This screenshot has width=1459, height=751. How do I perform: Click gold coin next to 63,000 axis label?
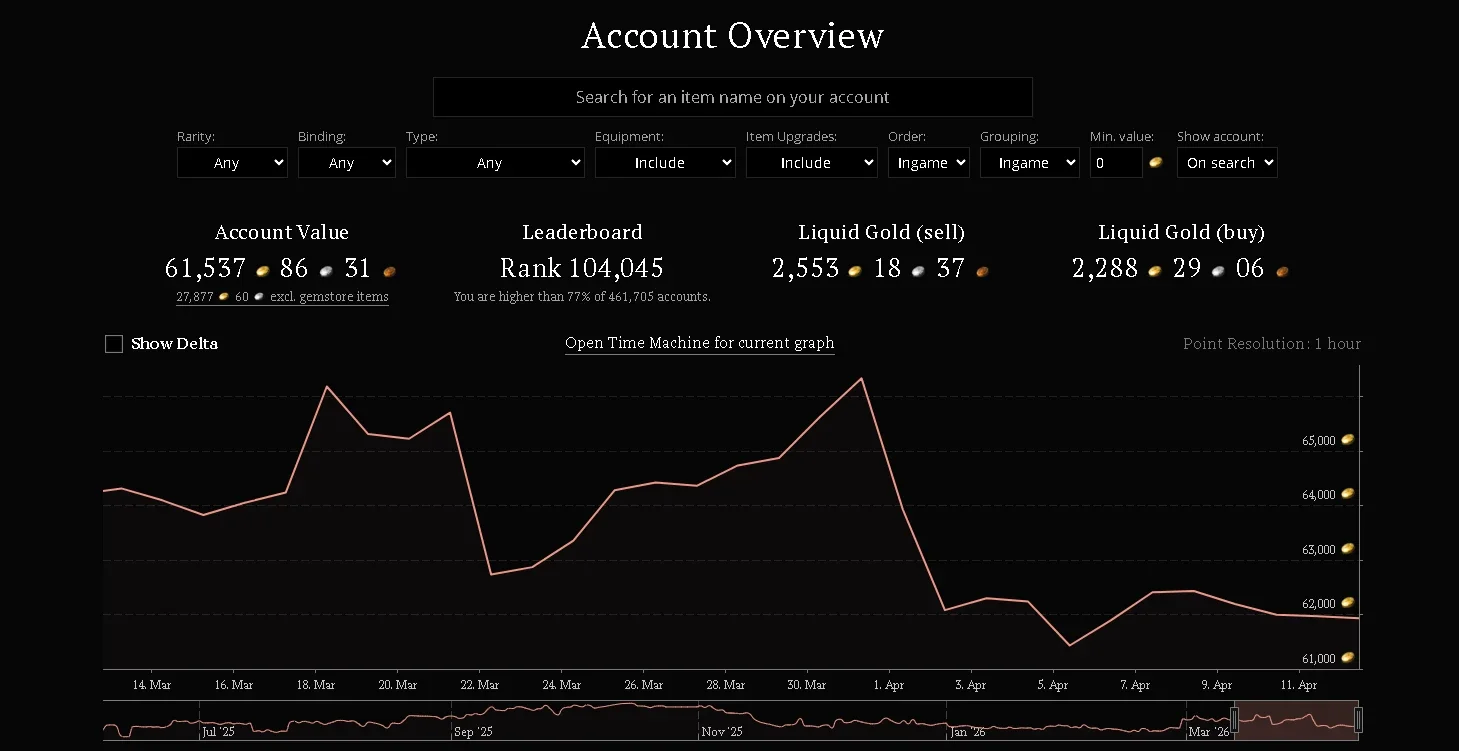pyautogui.click(x=1348, y=548)
